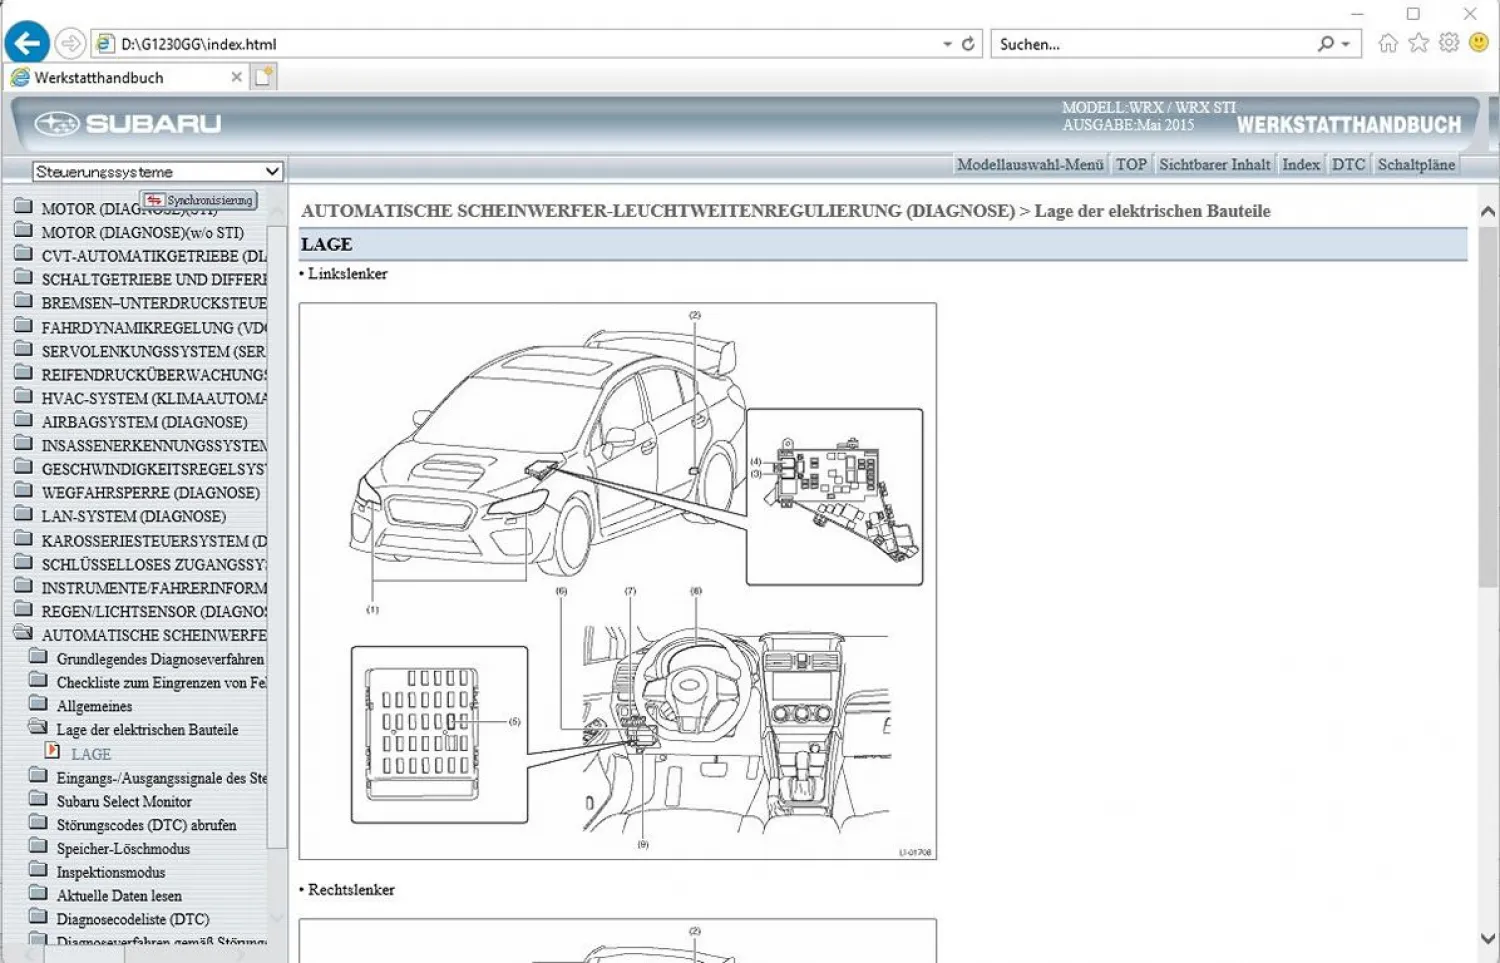Image resolution: width=1500 pixels, height=963 pixels.
Task: Open the Schaltpläne tab
Action: (x=1416, y=164)
